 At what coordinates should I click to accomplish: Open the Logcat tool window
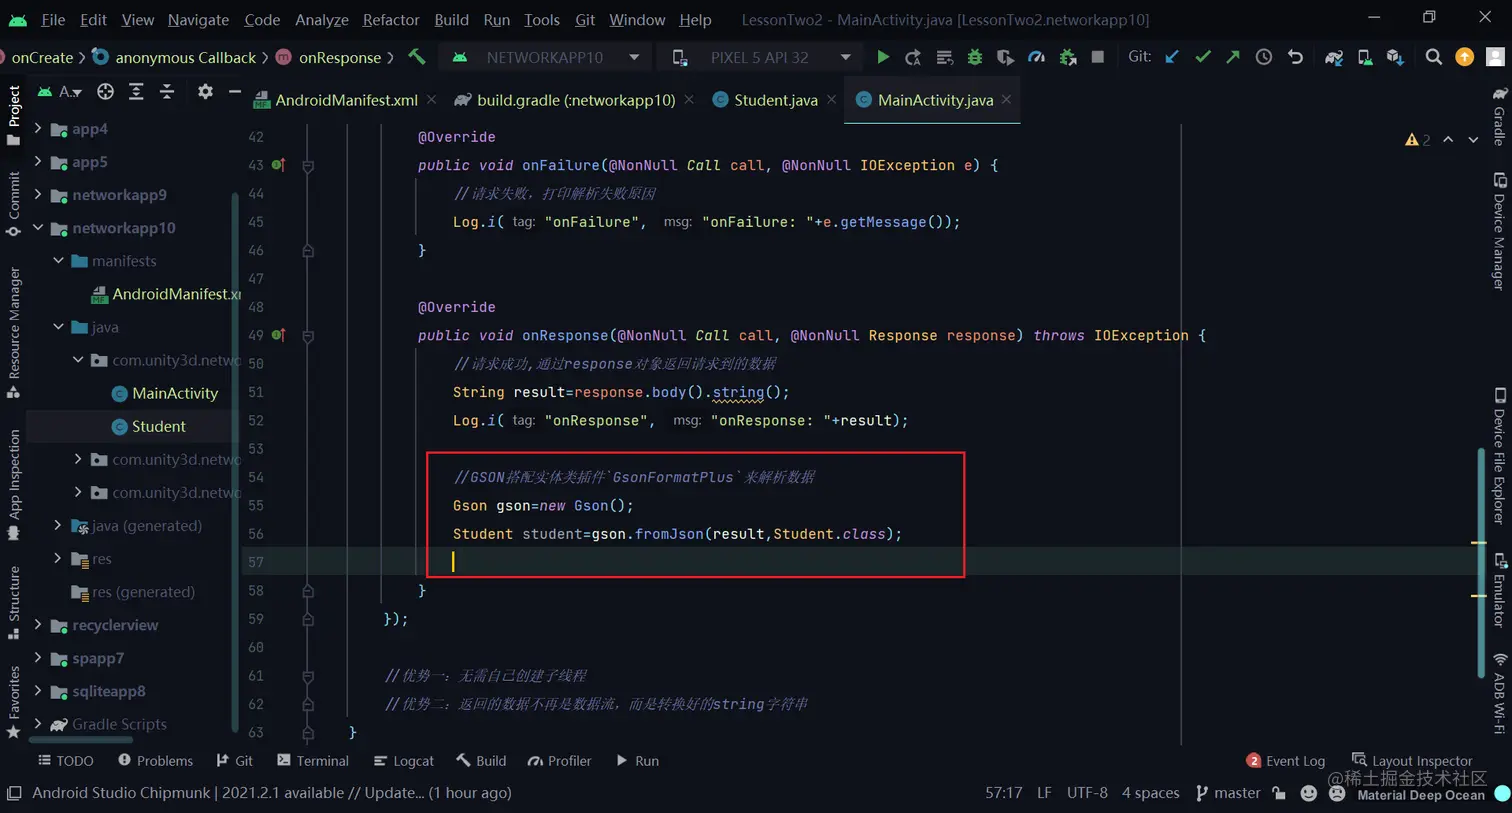click(403, 761)
